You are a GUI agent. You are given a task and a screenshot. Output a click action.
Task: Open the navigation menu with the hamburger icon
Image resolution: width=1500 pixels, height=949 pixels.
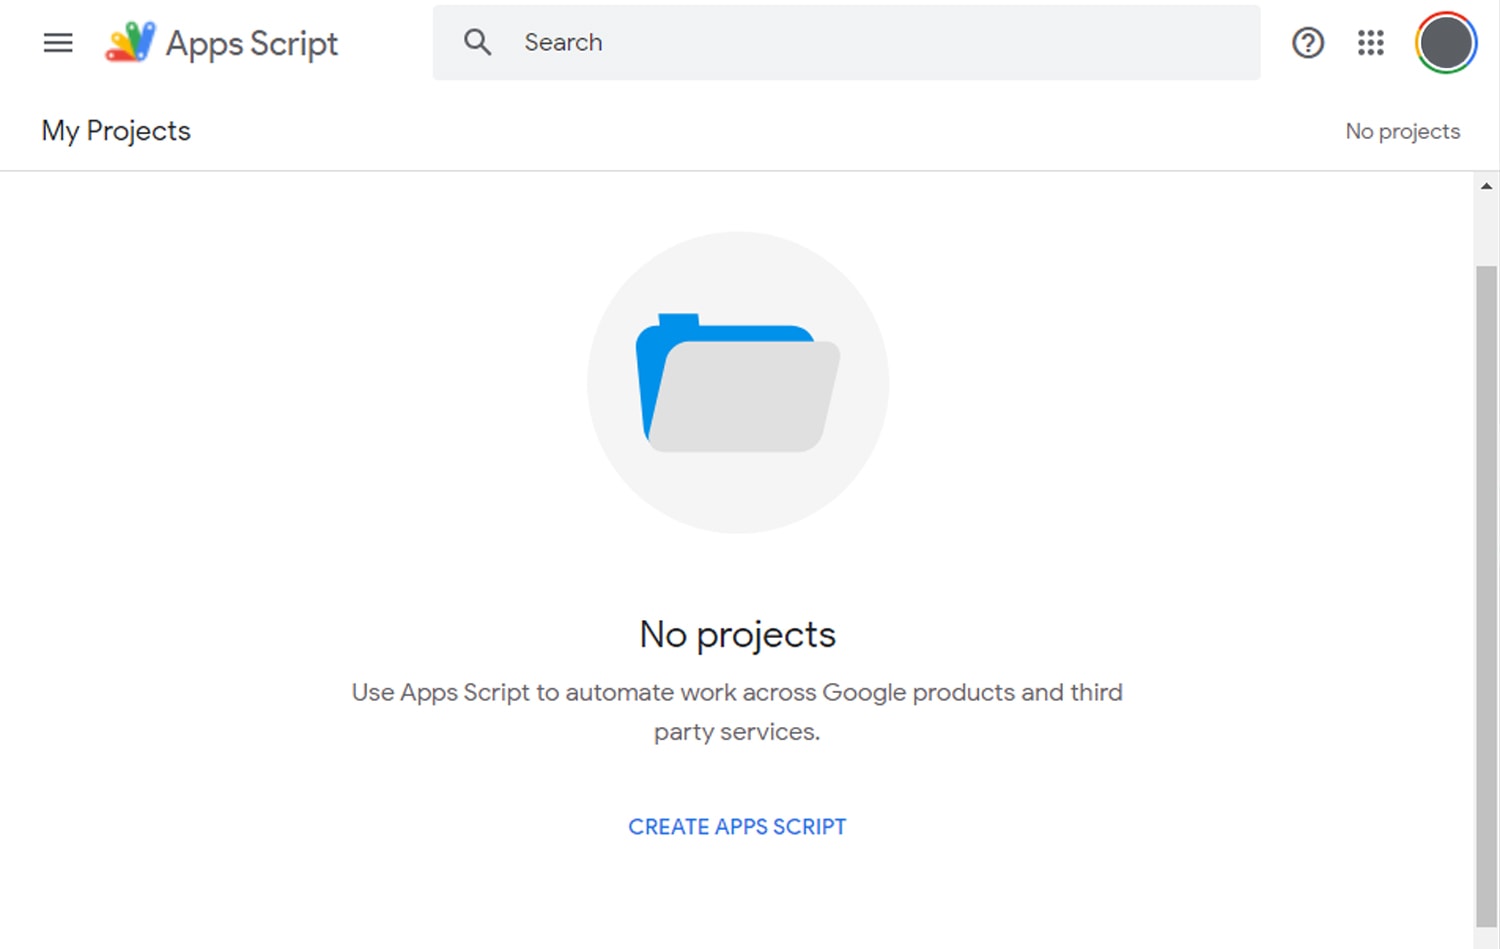point(57,43)
